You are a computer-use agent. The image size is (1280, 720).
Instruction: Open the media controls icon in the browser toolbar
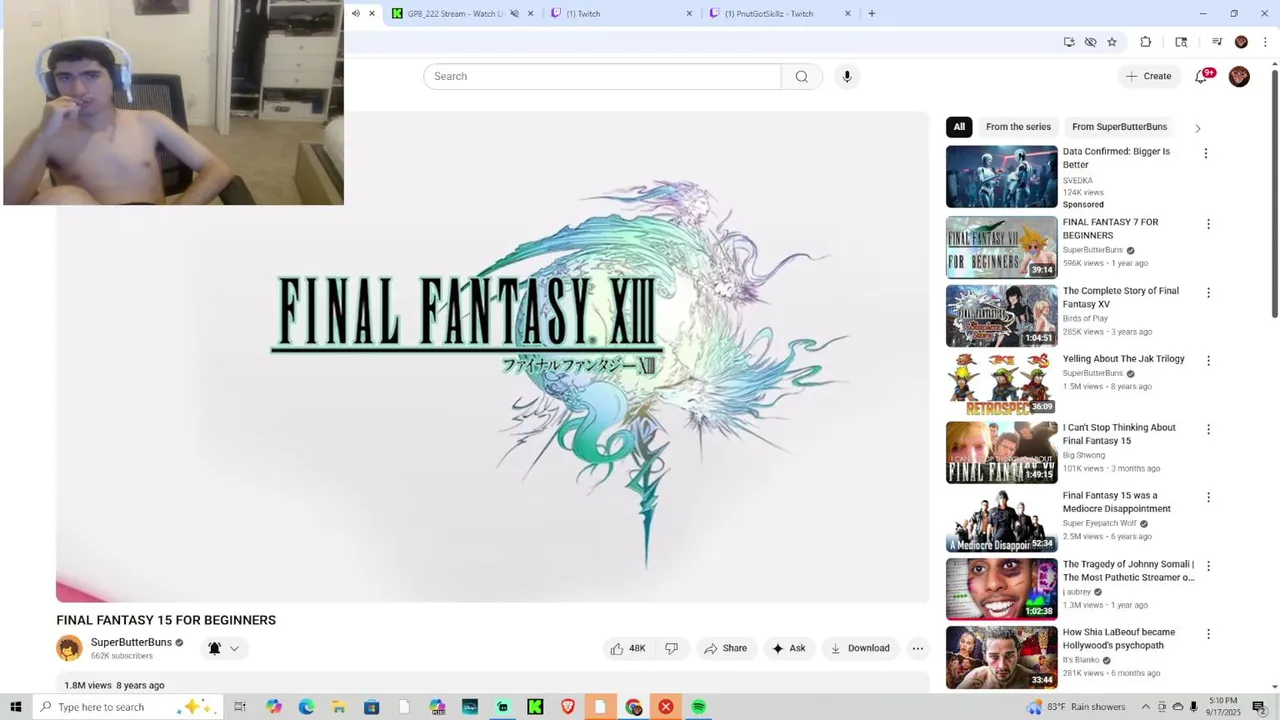pyautogui.click(x=1217, y=42)
